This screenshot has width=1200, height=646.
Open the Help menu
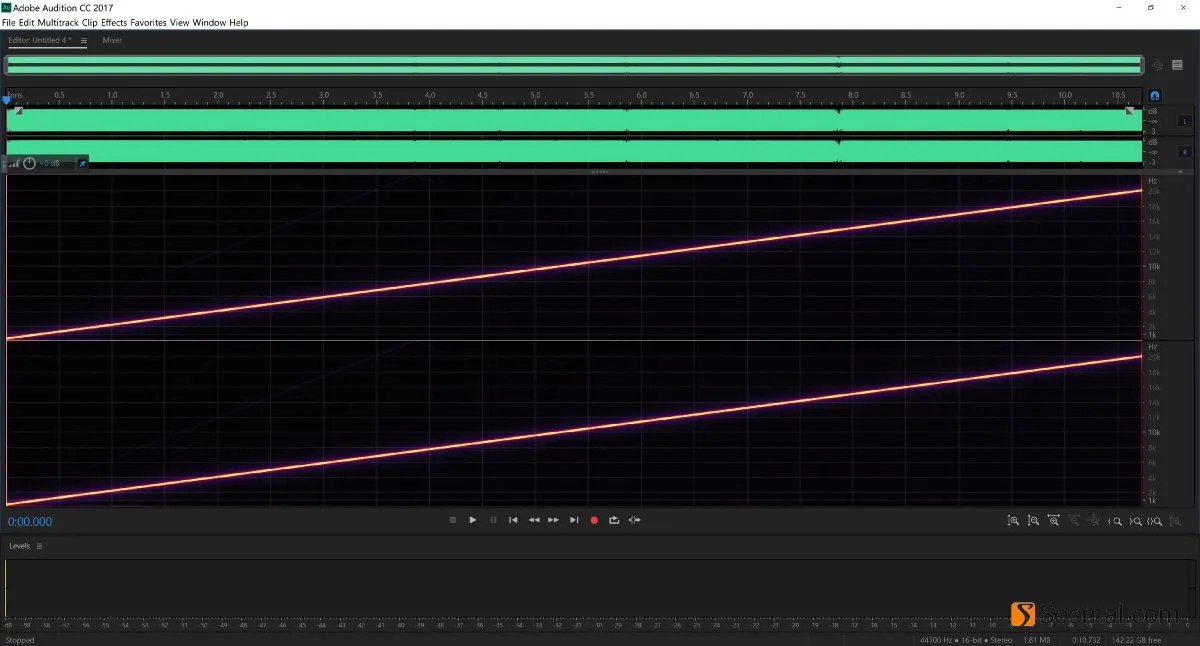pyautogui.click(x=238, y=22)
